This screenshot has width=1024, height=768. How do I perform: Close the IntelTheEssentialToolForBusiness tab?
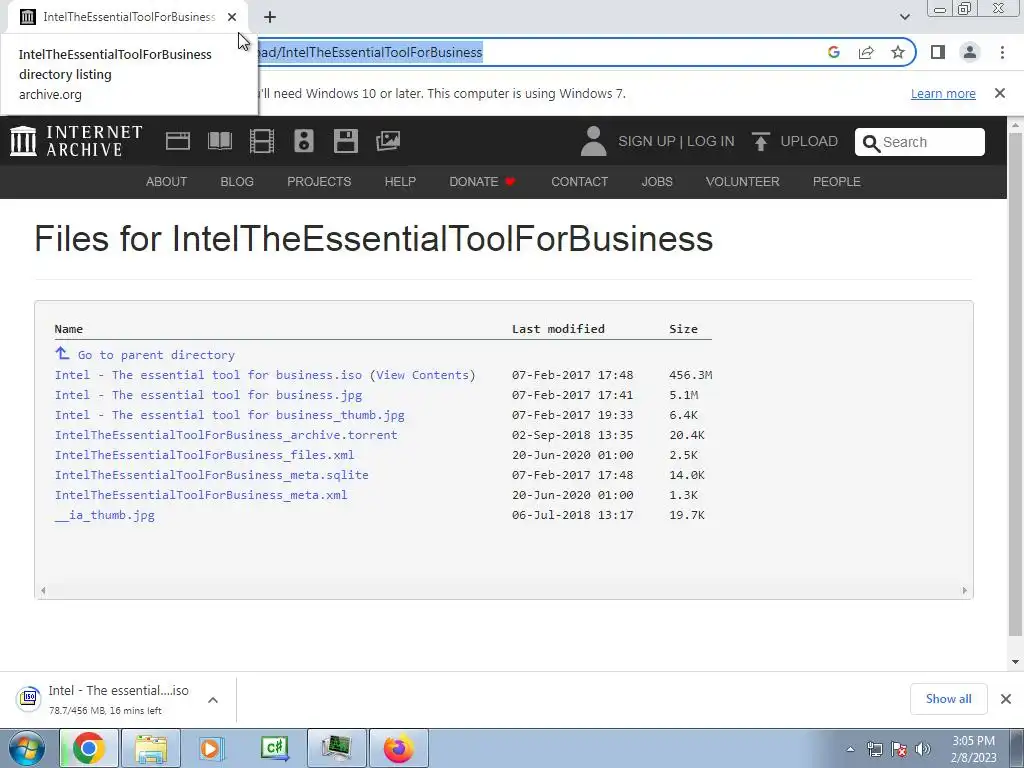[x=232, y=17]
